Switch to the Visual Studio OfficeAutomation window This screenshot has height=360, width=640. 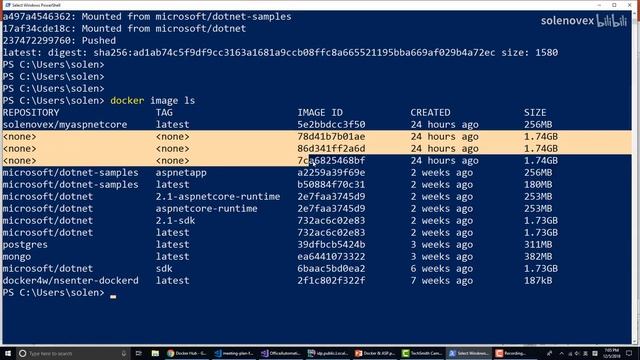[x=282, y=353]
